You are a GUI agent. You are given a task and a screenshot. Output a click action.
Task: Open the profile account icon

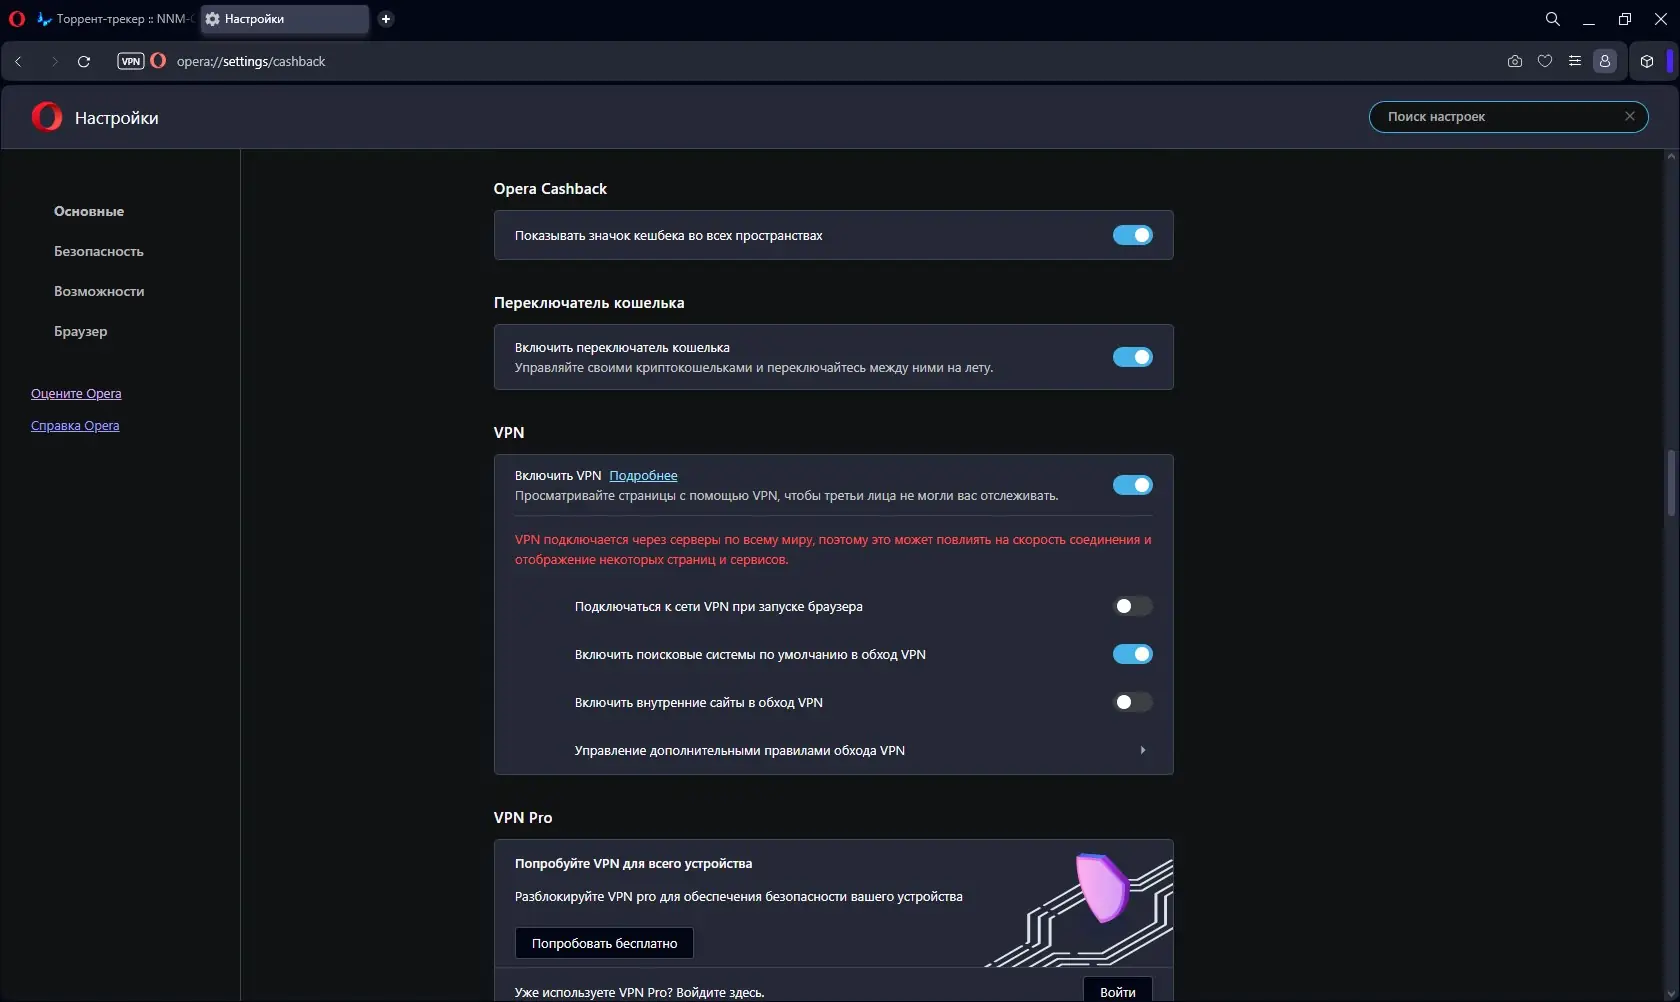click(x=1605, y=61)
